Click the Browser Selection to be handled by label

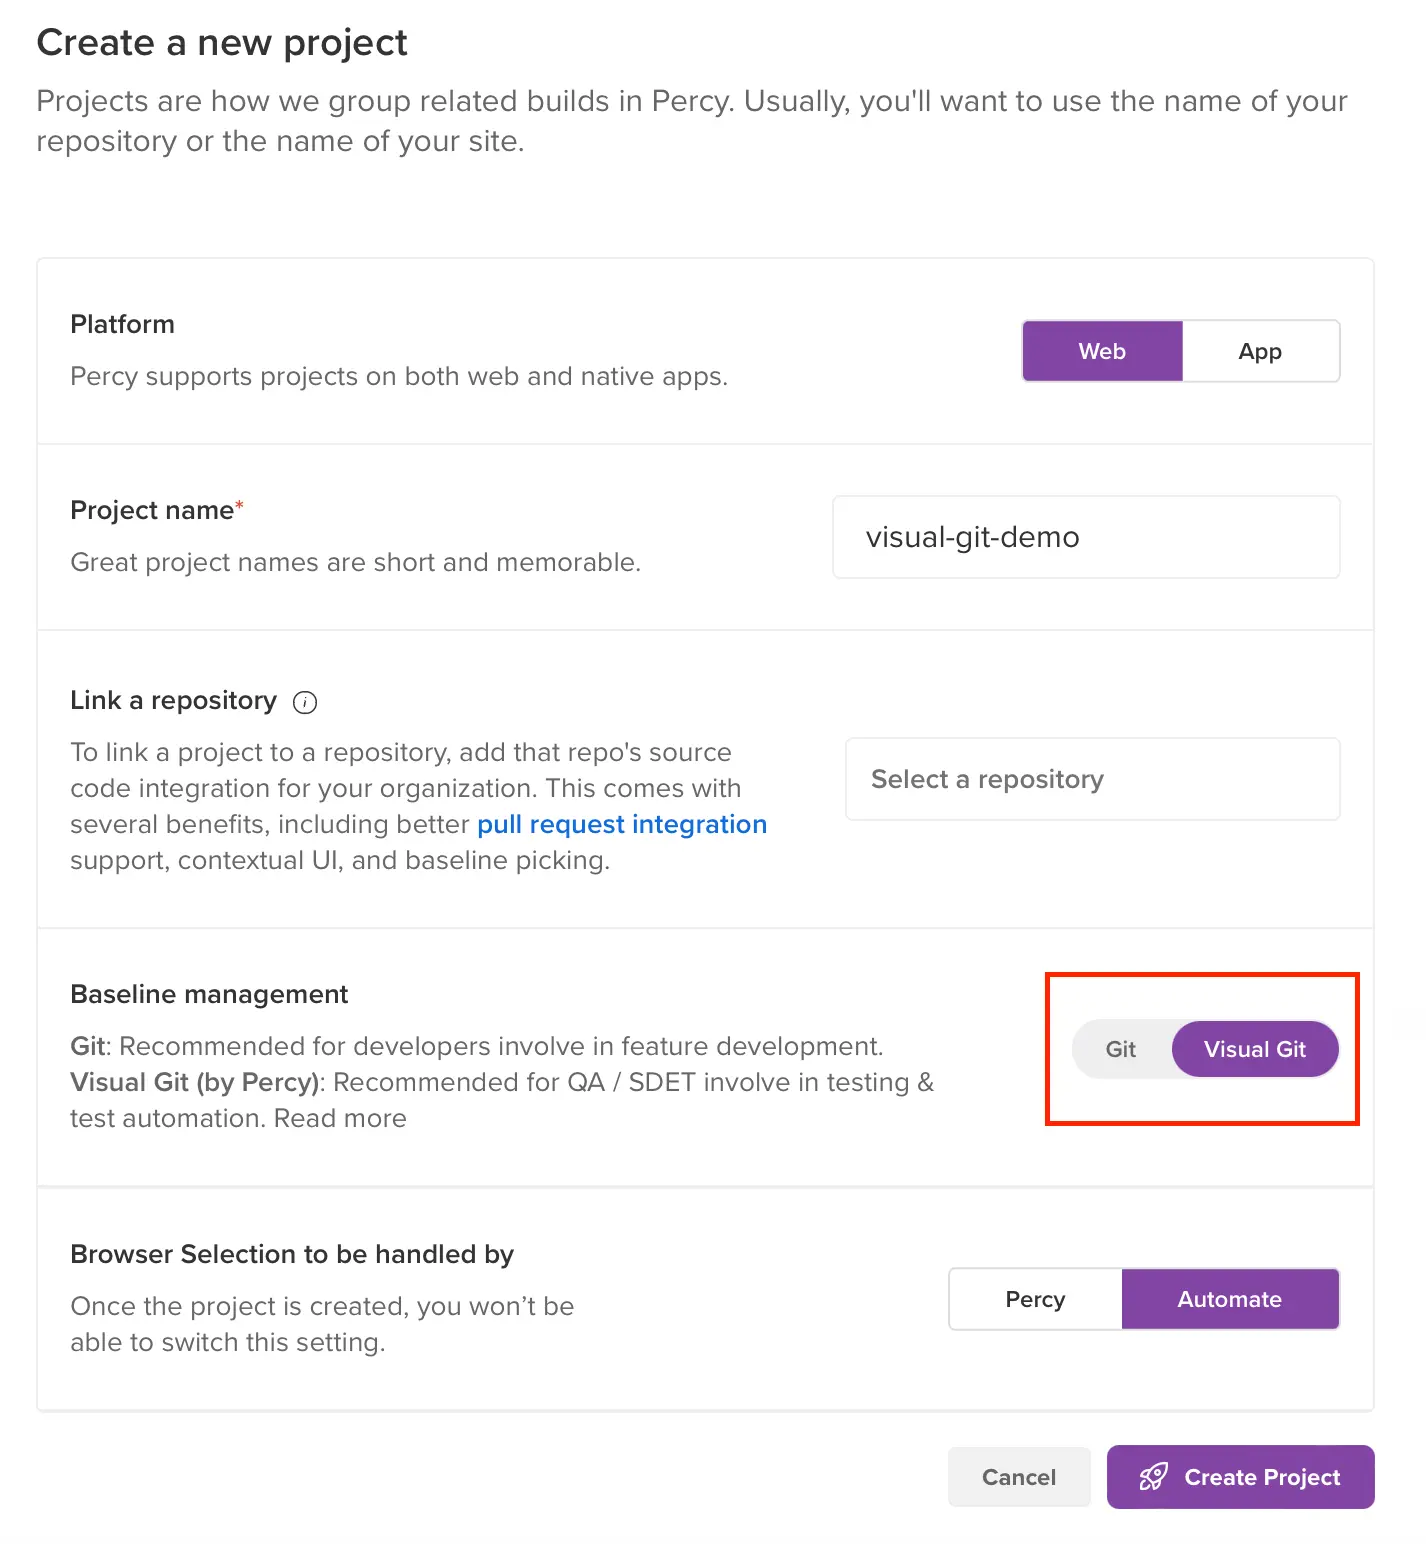(x=292, y=1254)
